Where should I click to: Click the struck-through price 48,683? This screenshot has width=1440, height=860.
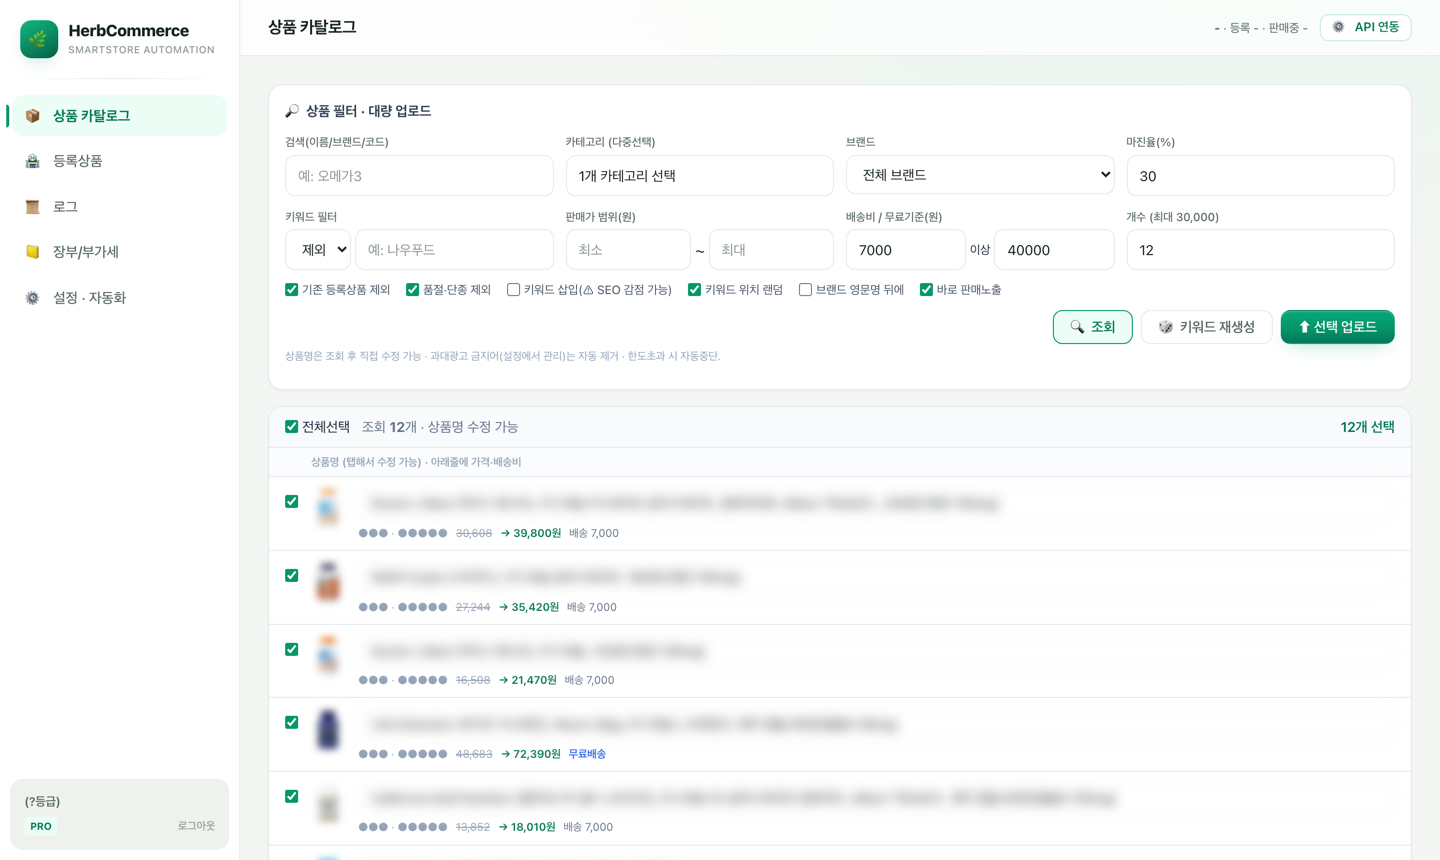tap(474, 754)
